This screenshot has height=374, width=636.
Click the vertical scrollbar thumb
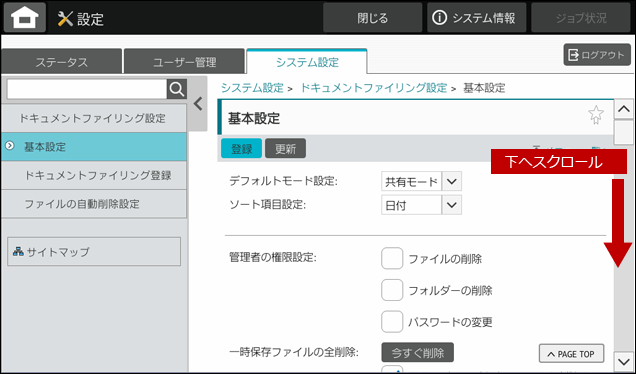[623, 132]
